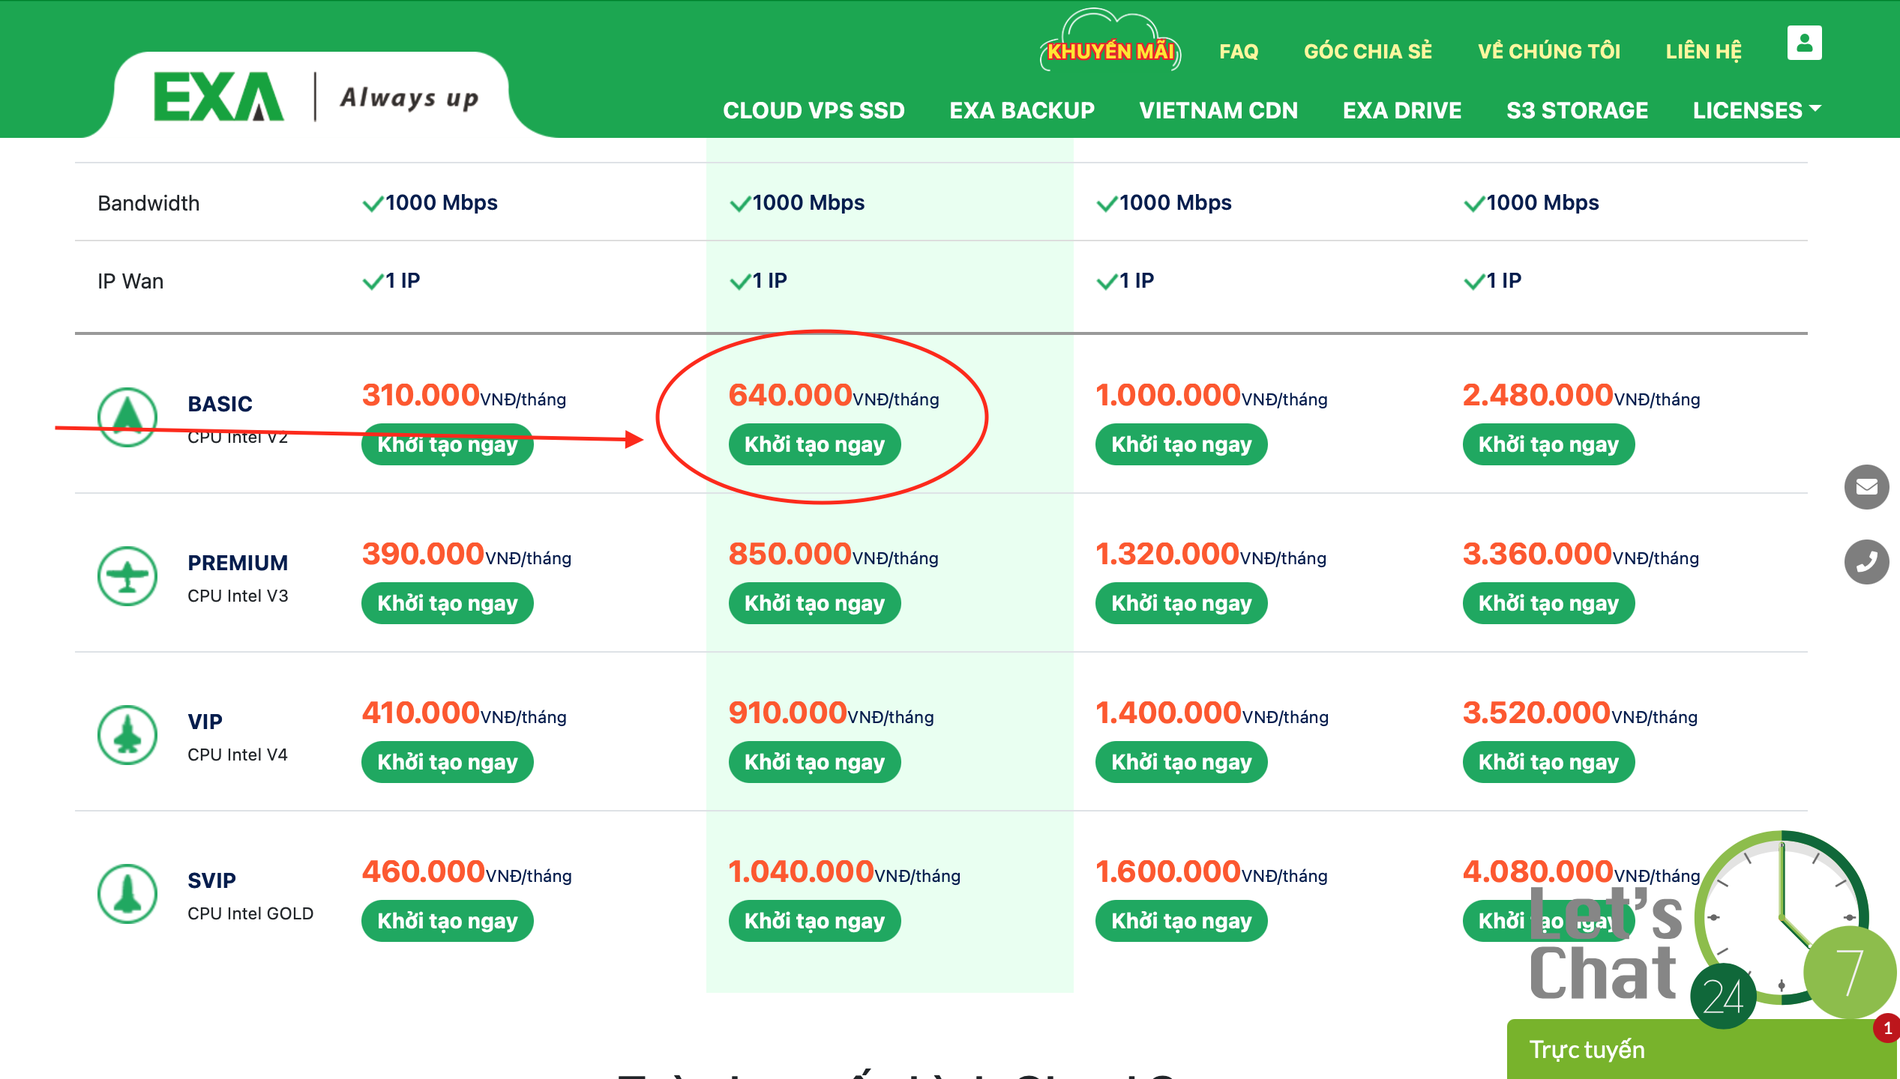Screen dimensions: 1900x1079
Task: Open the Trực tuyến chat bar
Action: tap(1690, 1050)
